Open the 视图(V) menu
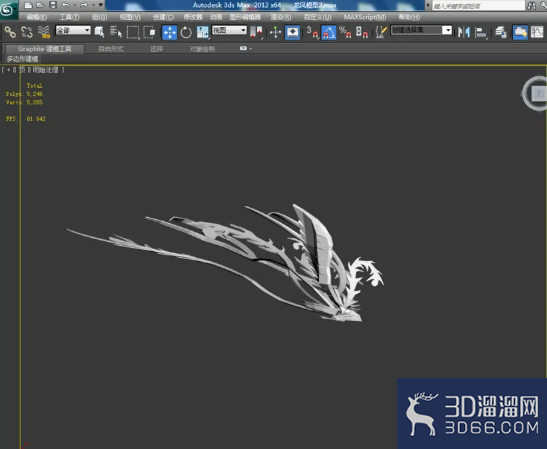547x449 pixels. [x=130, y=17]
